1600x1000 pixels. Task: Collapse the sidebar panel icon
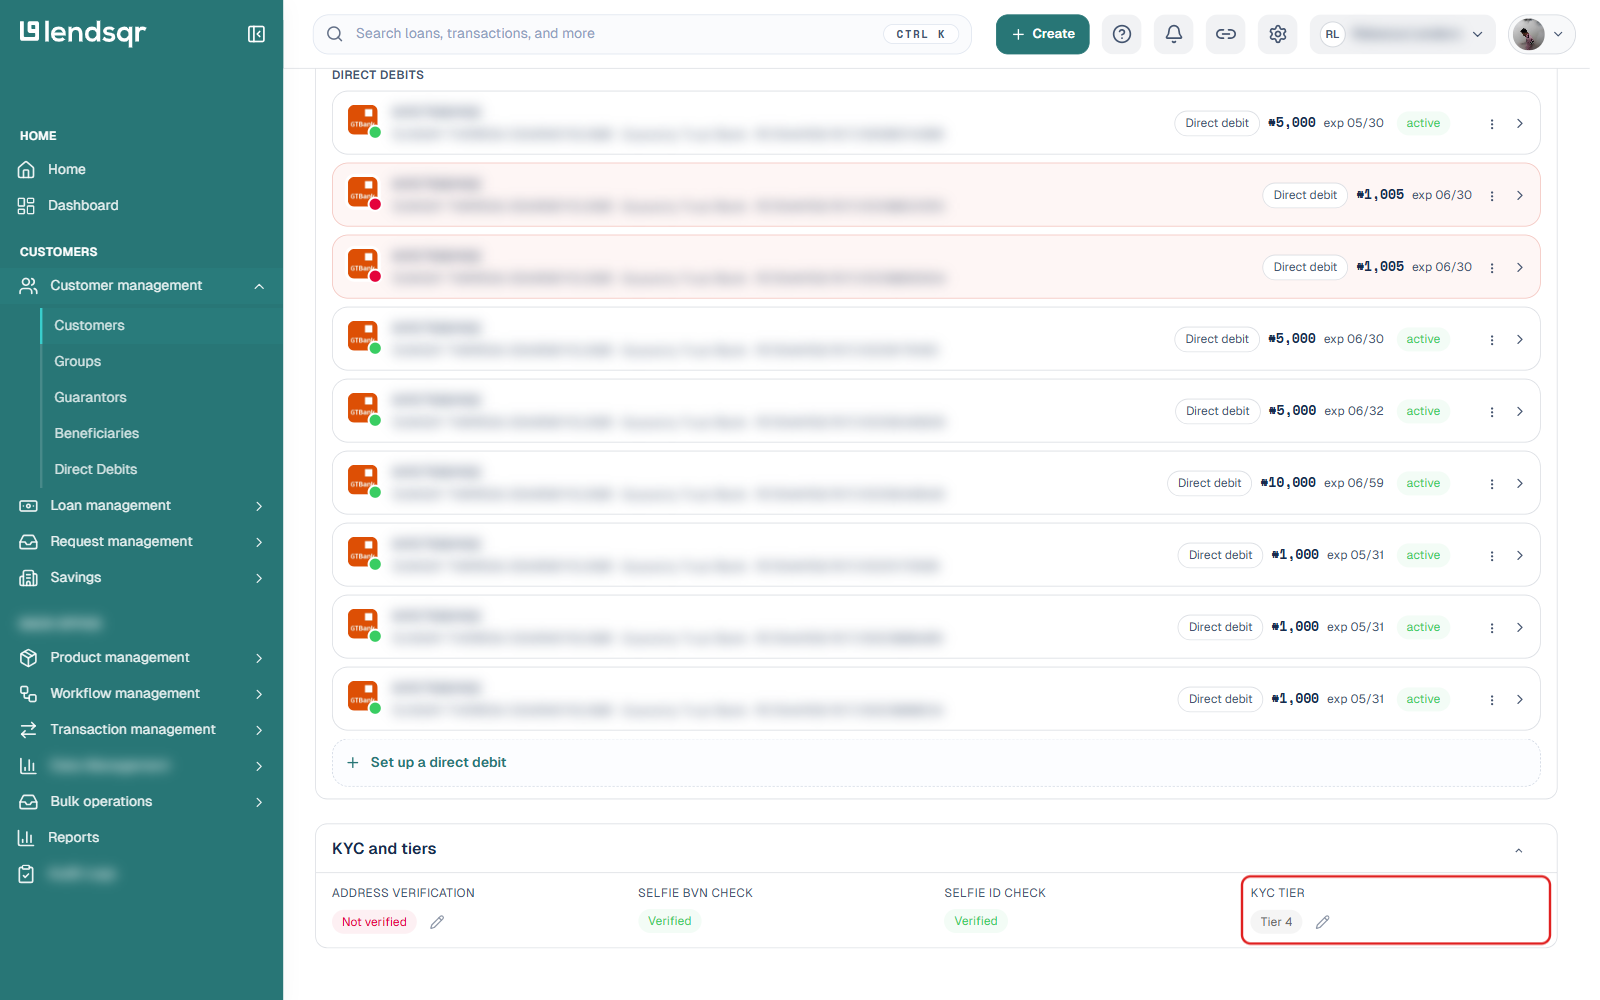[256, 34]
